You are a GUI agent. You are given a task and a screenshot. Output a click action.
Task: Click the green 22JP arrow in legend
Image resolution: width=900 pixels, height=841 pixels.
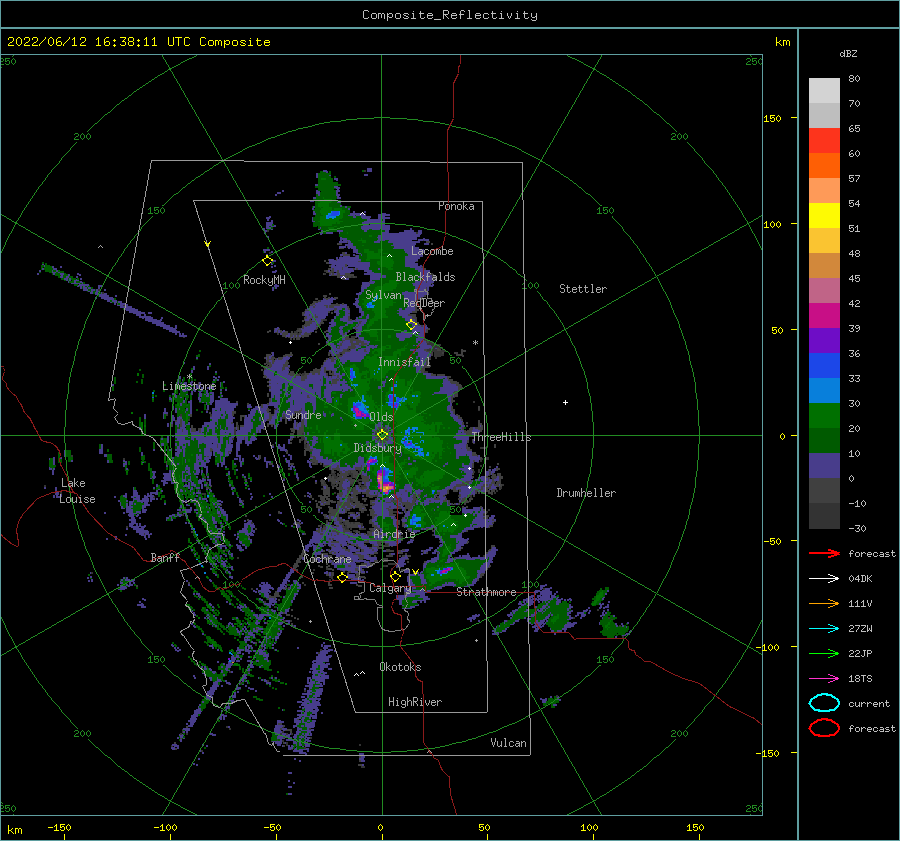pos(824,653)
